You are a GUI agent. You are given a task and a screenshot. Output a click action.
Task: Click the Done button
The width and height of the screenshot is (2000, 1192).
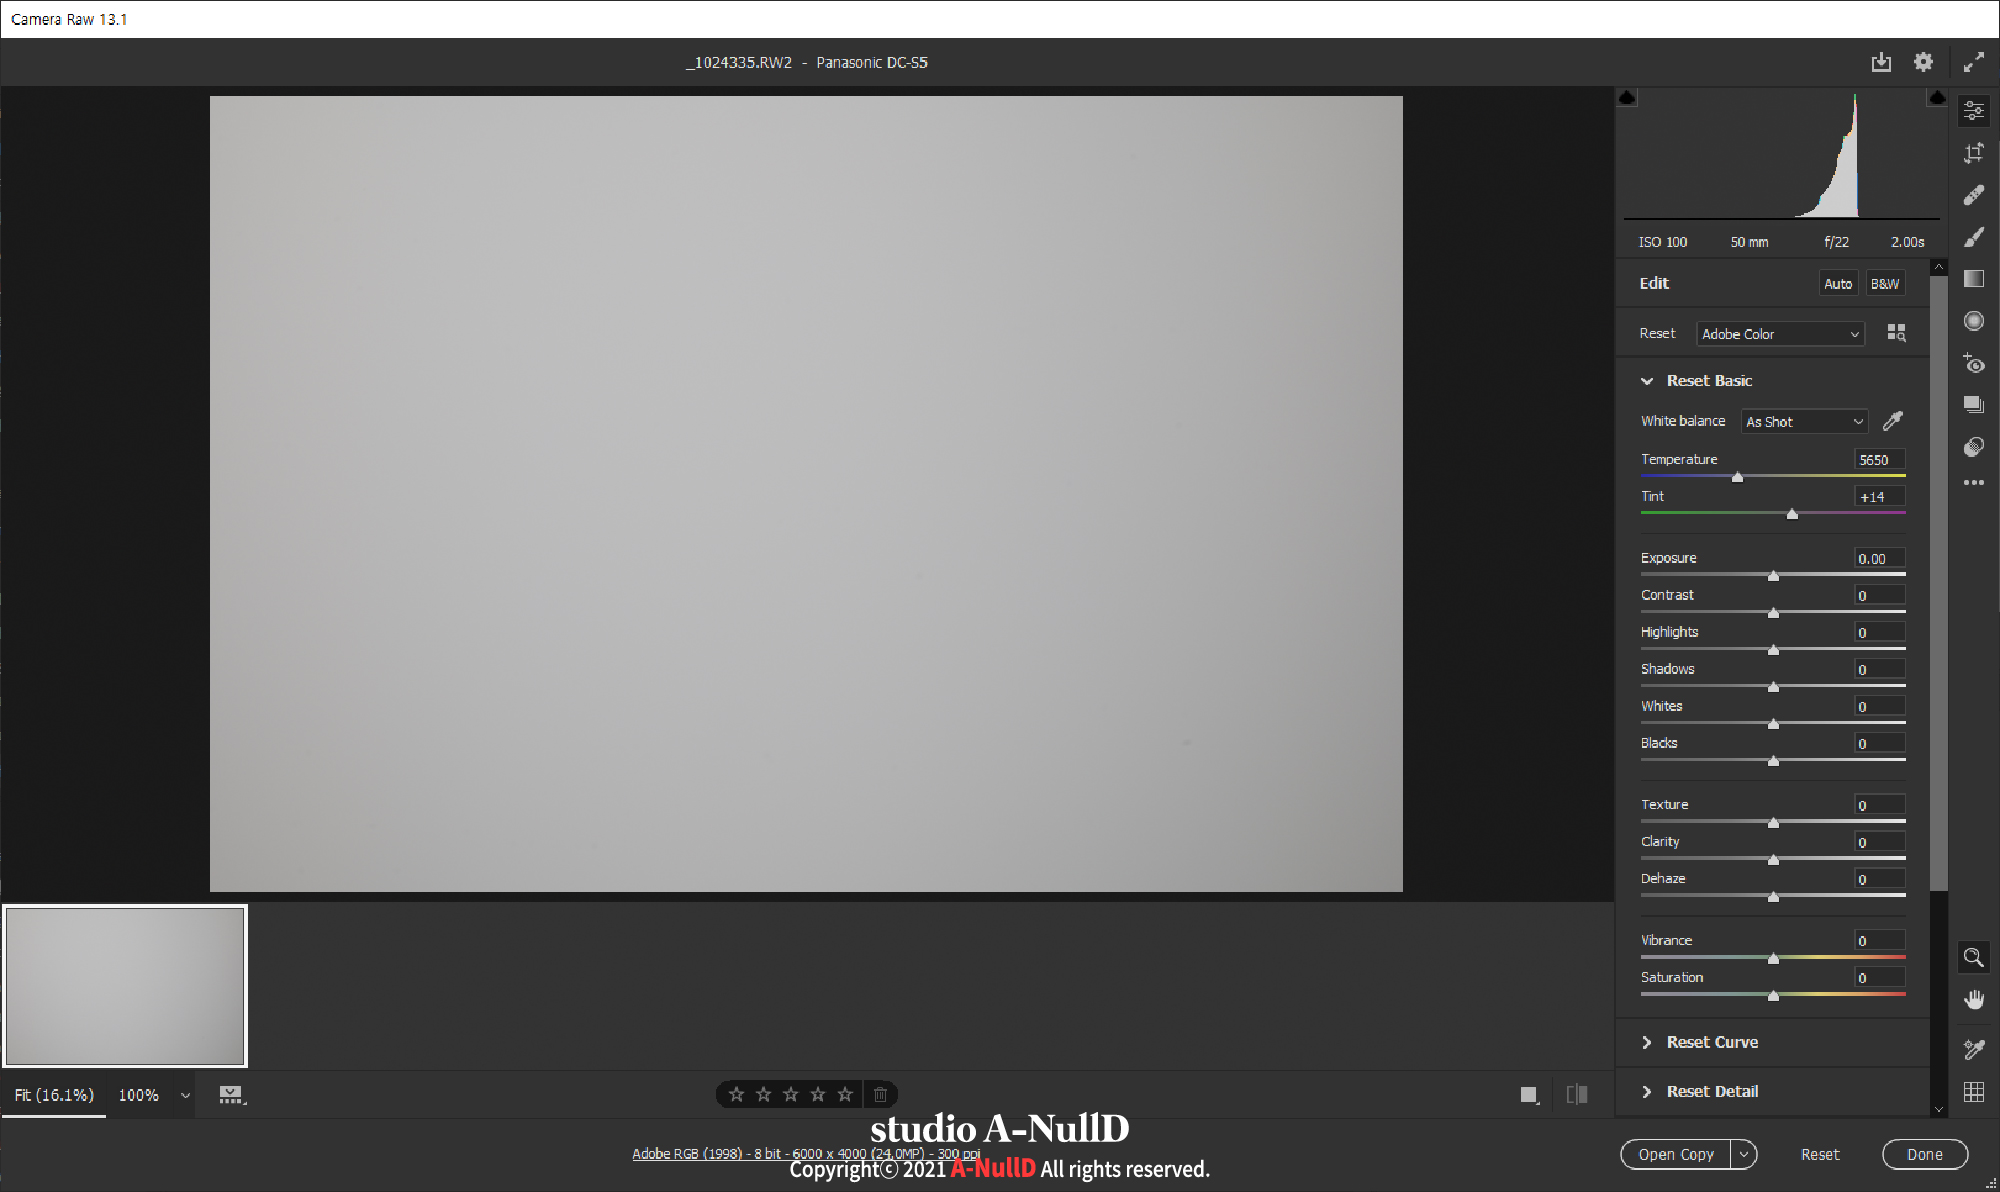pos(1924,1154)
